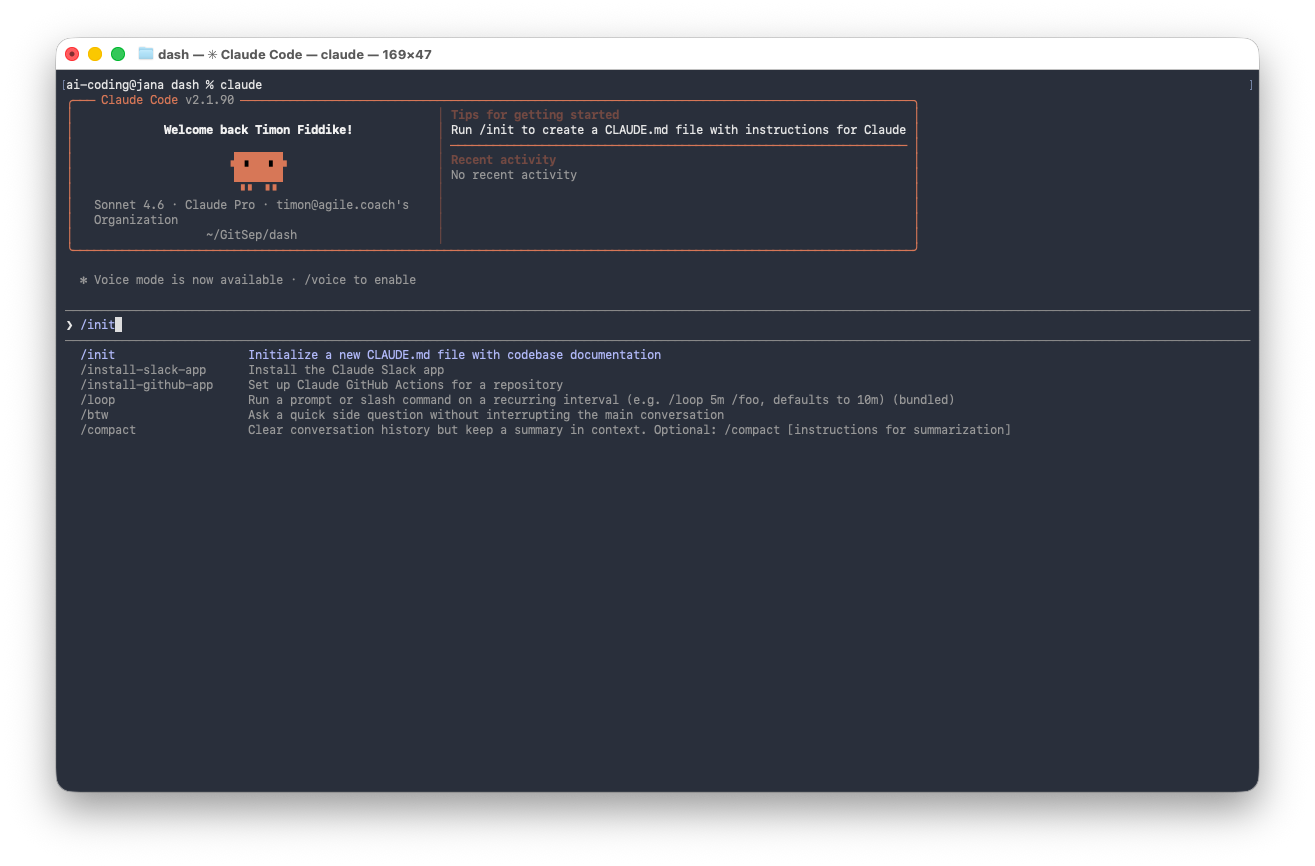Select the /btw side question command
This screenshot has width=1315, height=866.
click(x=95, y=415)
